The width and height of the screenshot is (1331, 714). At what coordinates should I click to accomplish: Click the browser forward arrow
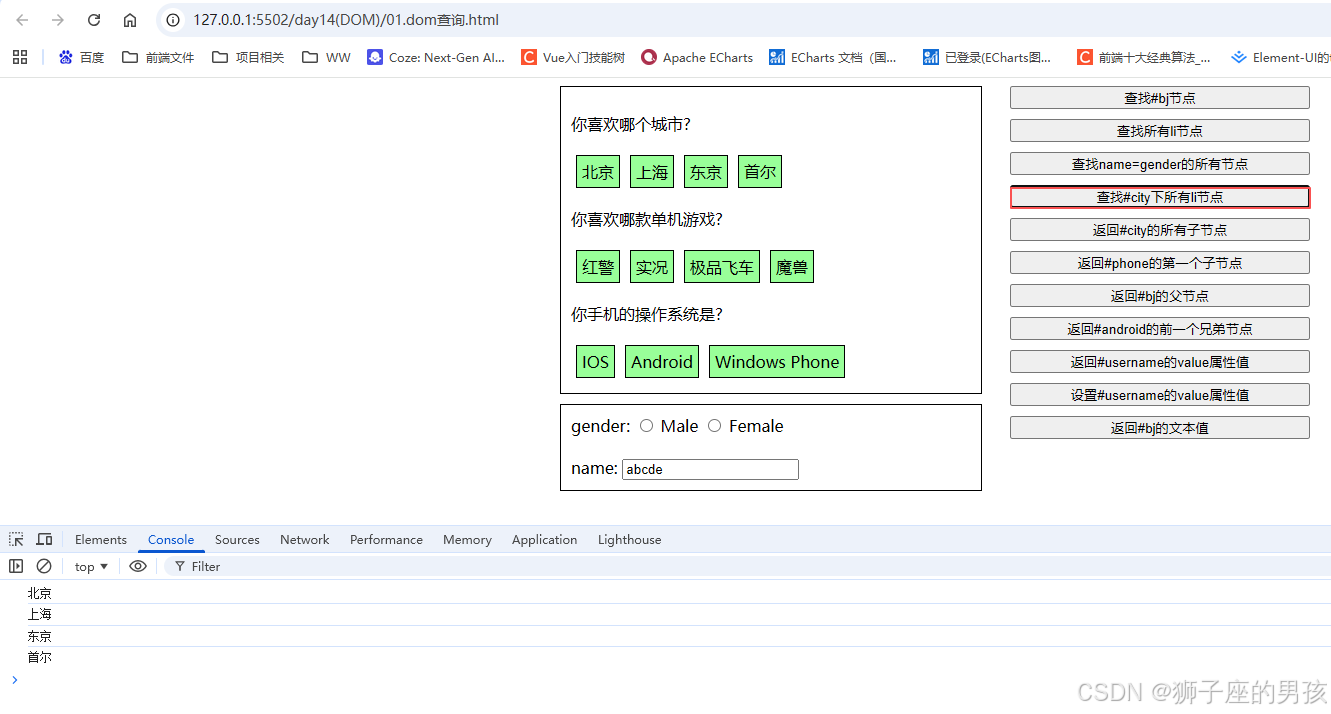point(58,20)
